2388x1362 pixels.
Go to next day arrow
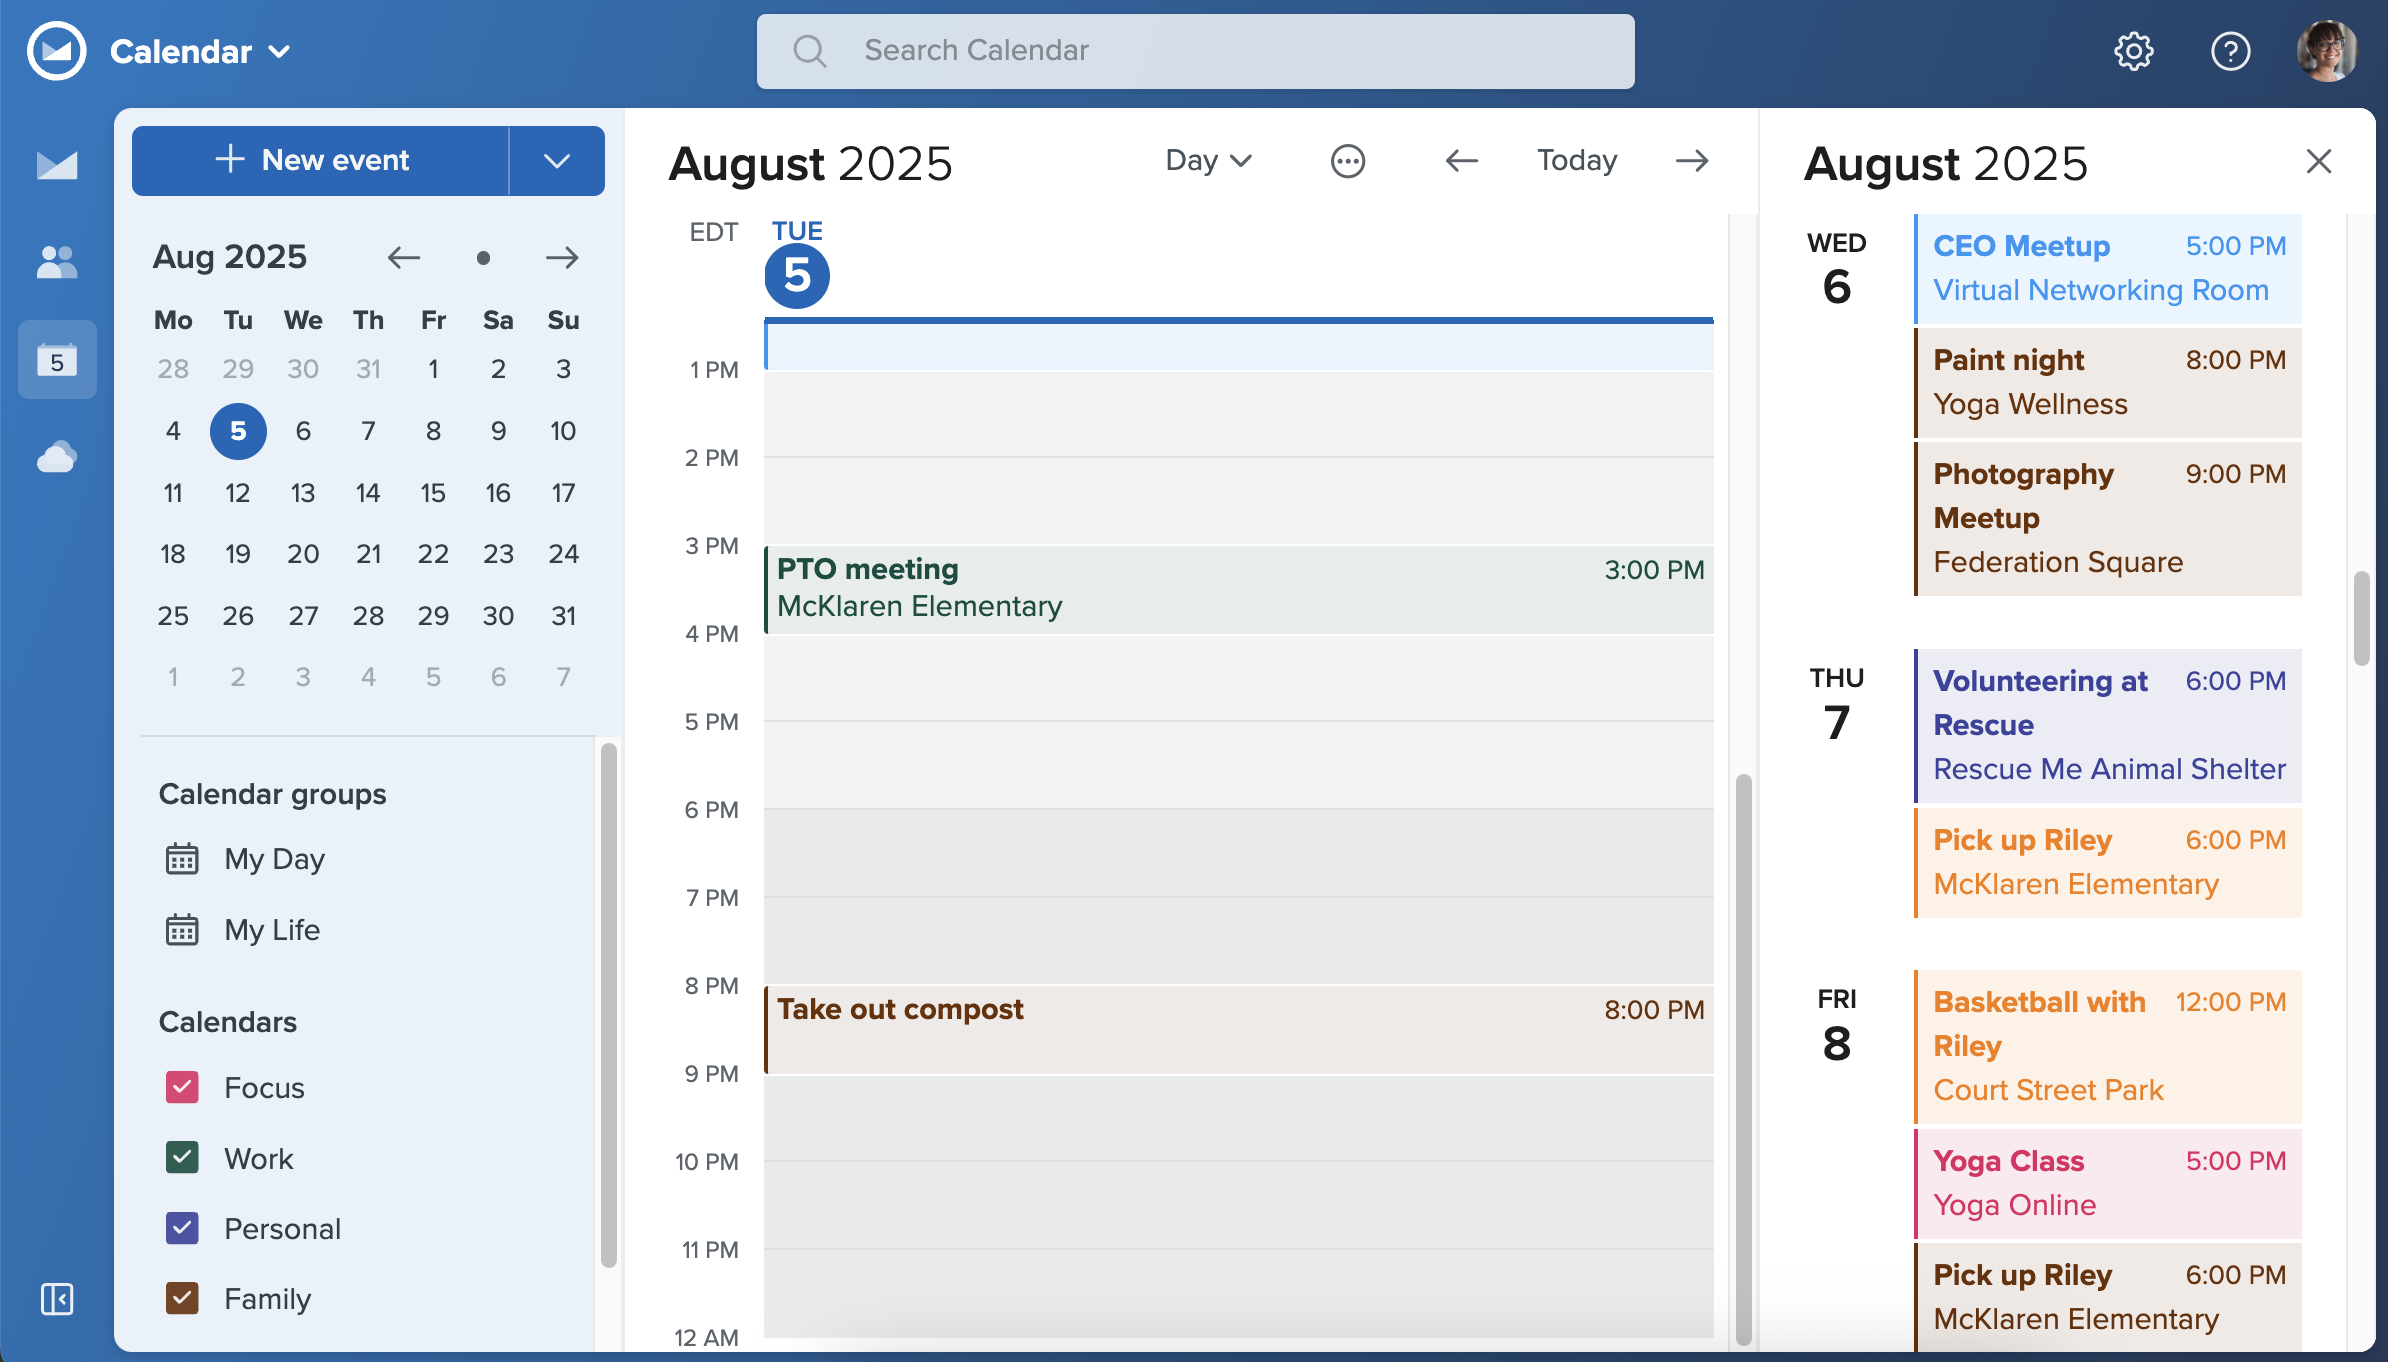pos(1692,161)
